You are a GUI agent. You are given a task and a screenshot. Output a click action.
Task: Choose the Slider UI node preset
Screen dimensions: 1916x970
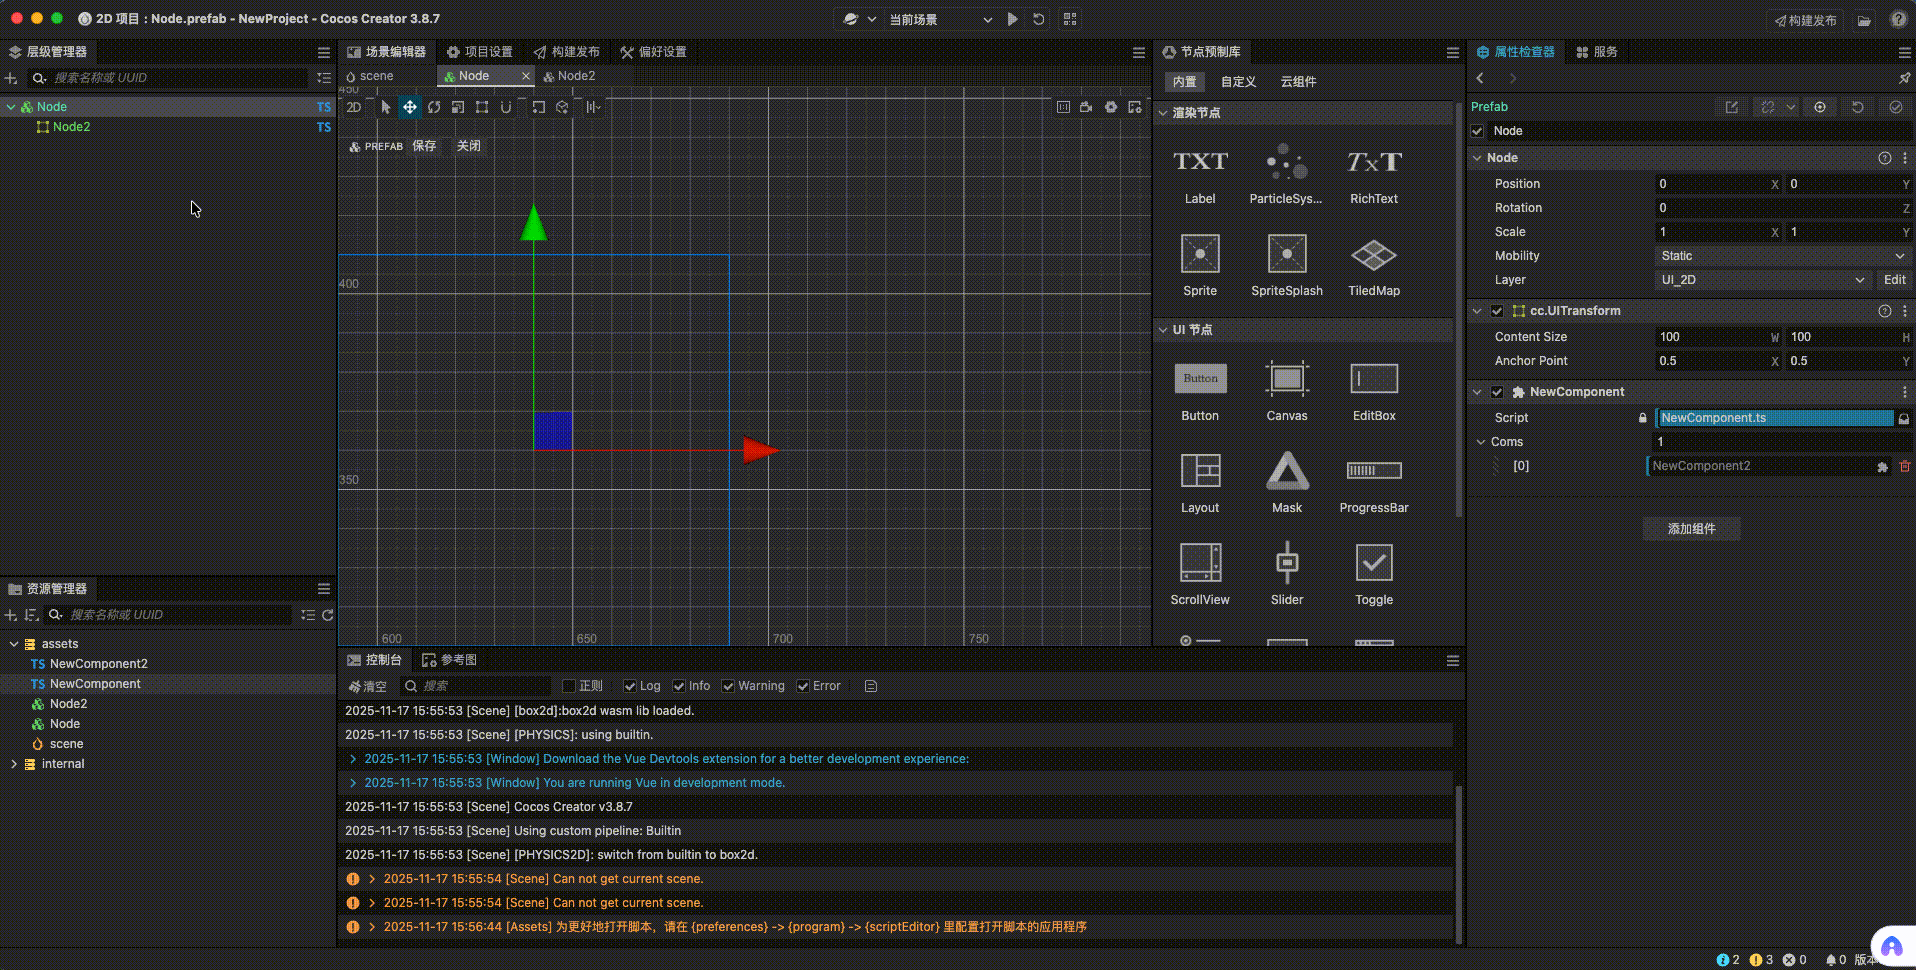1287,575
